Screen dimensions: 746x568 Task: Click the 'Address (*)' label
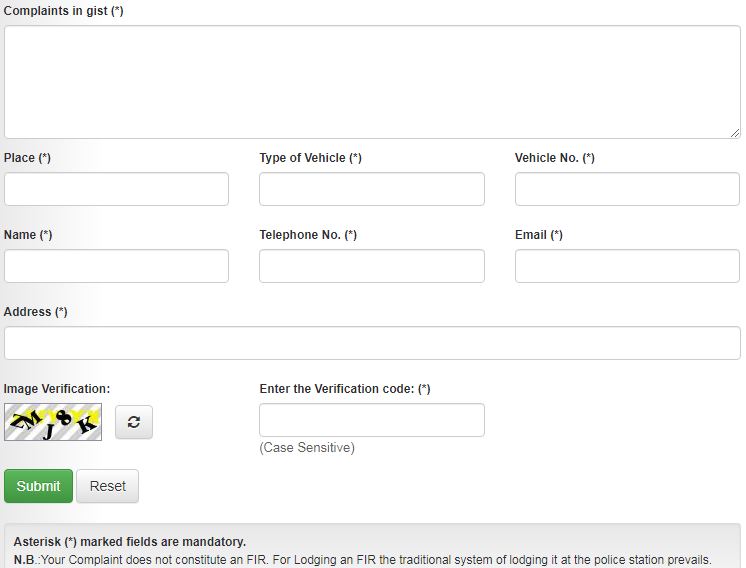[36, 312]
